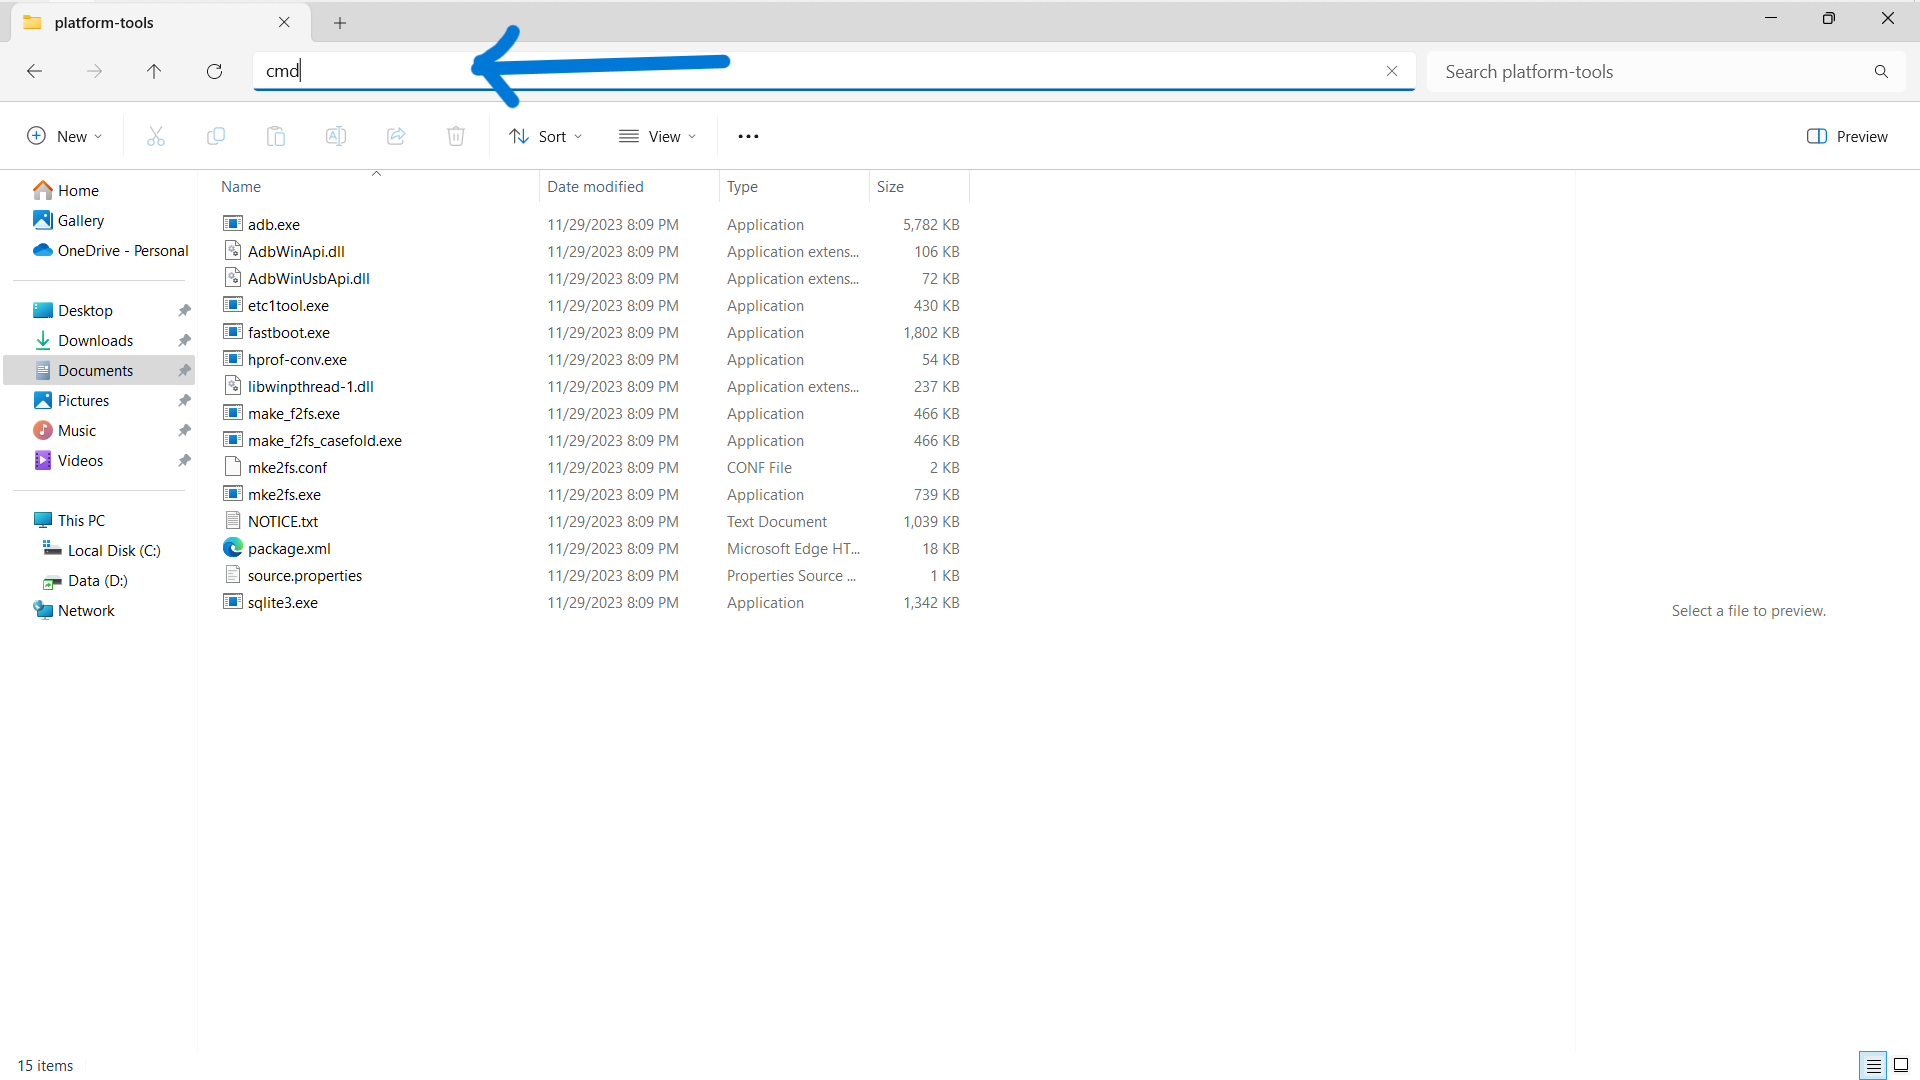Open the View dropdown menu
The image size is (1920, 1080).
[657, 136]
